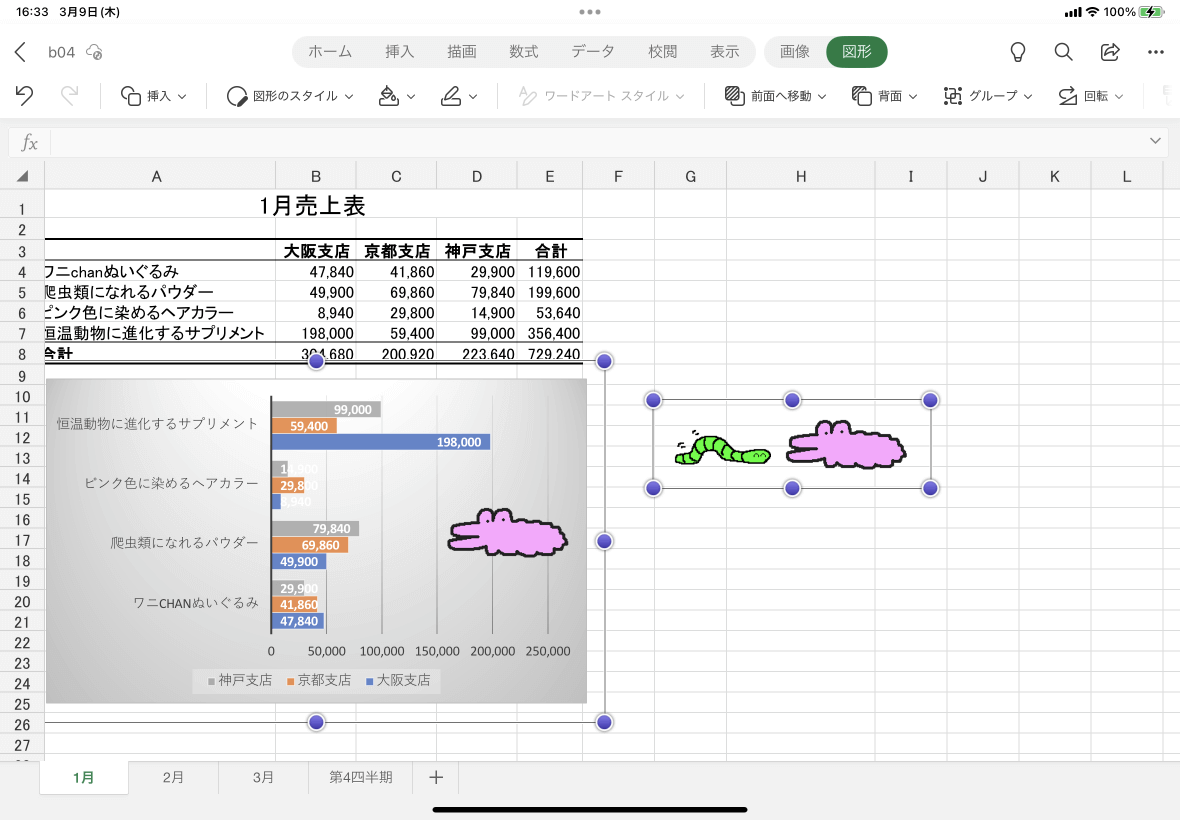Image resolution: width=1180 pixels, height=820 pixels.
Task: Click the 神戸支店 legend entry
Action: point(240,680)
